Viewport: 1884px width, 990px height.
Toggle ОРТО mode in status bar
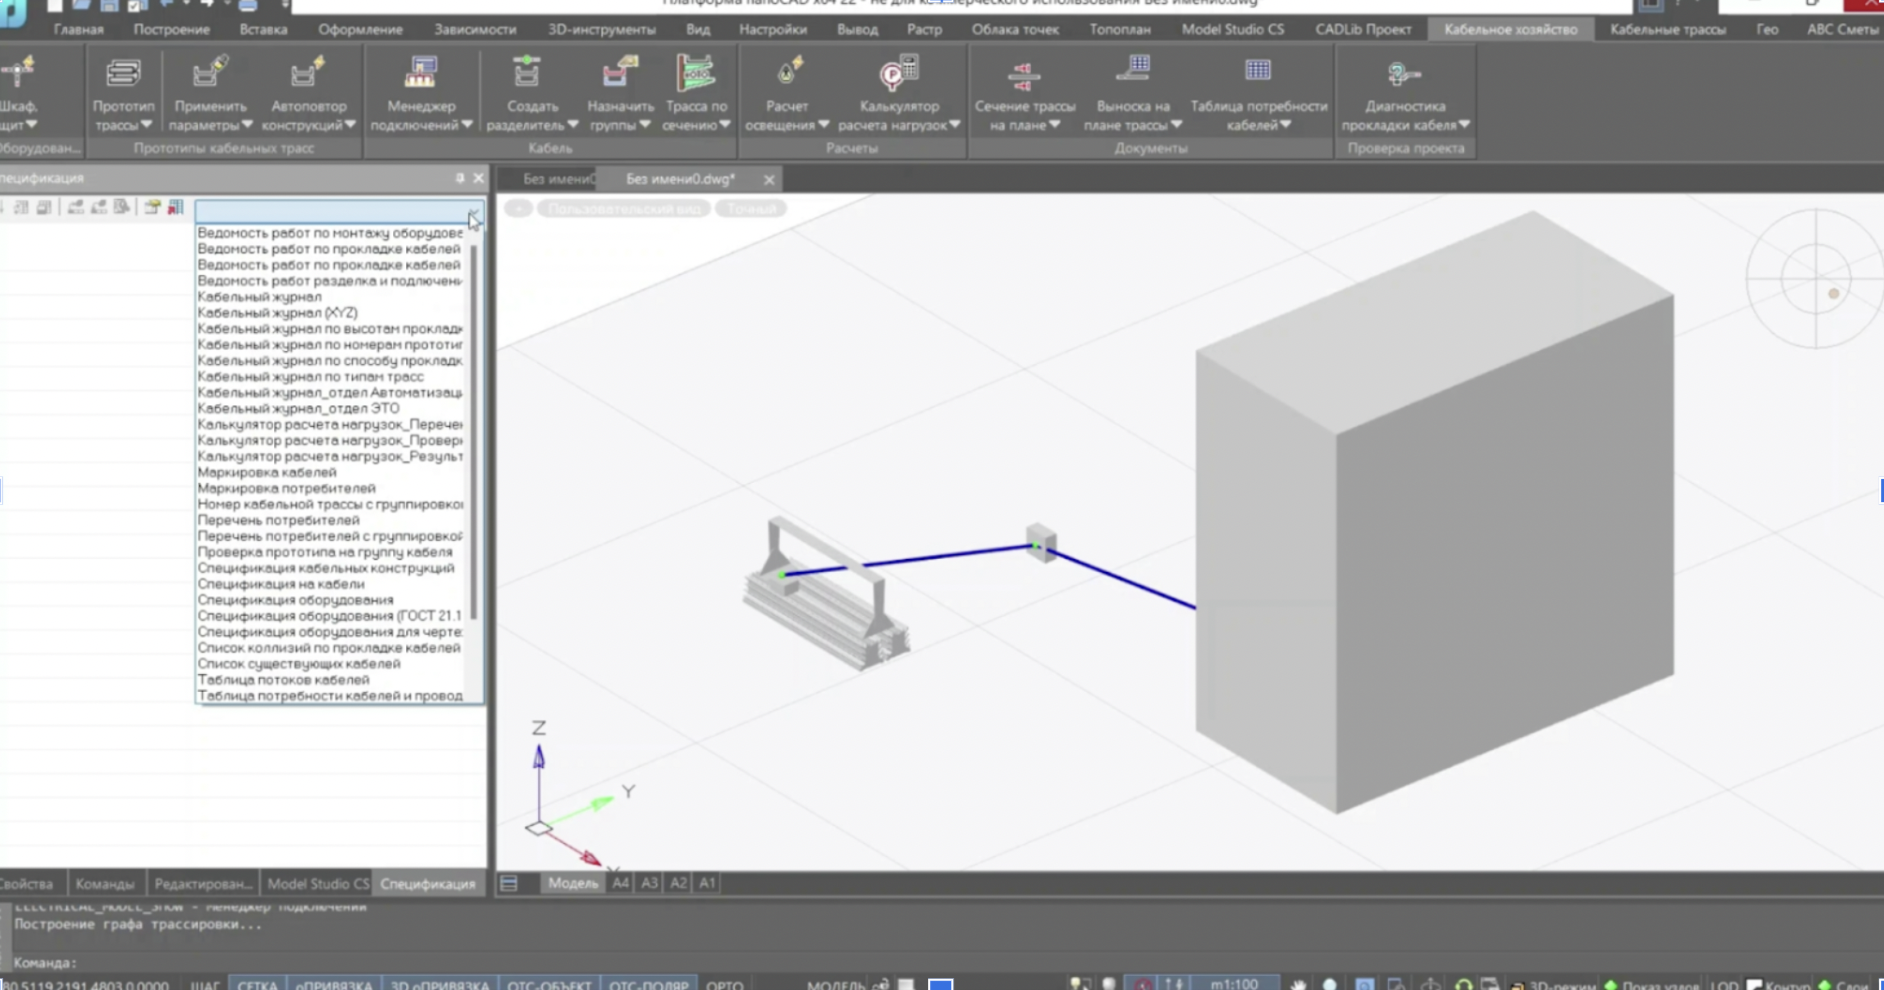click(724, 985)
